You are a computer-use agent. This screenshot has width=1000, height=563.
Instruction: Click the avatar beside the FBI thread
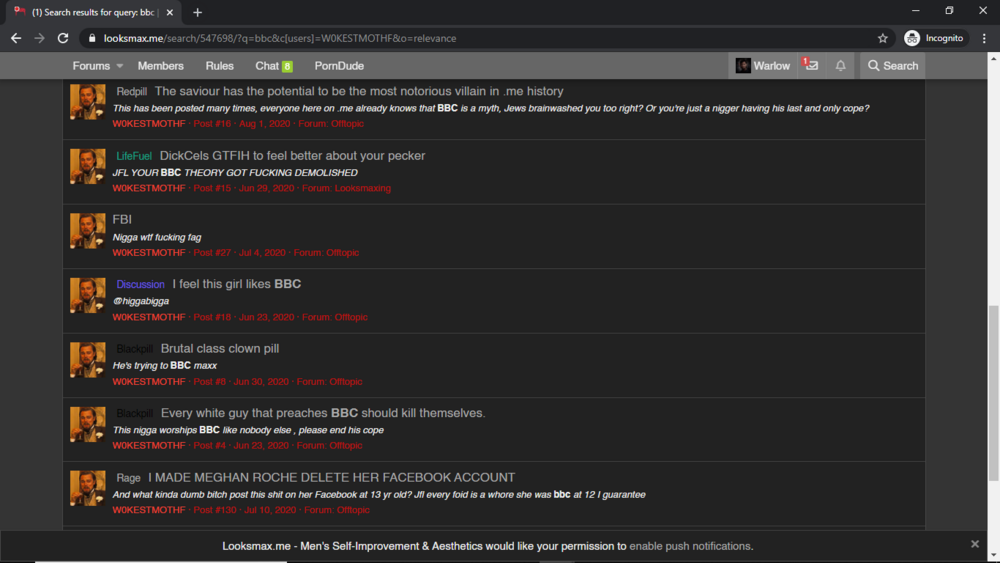click(x=87, y=231)
